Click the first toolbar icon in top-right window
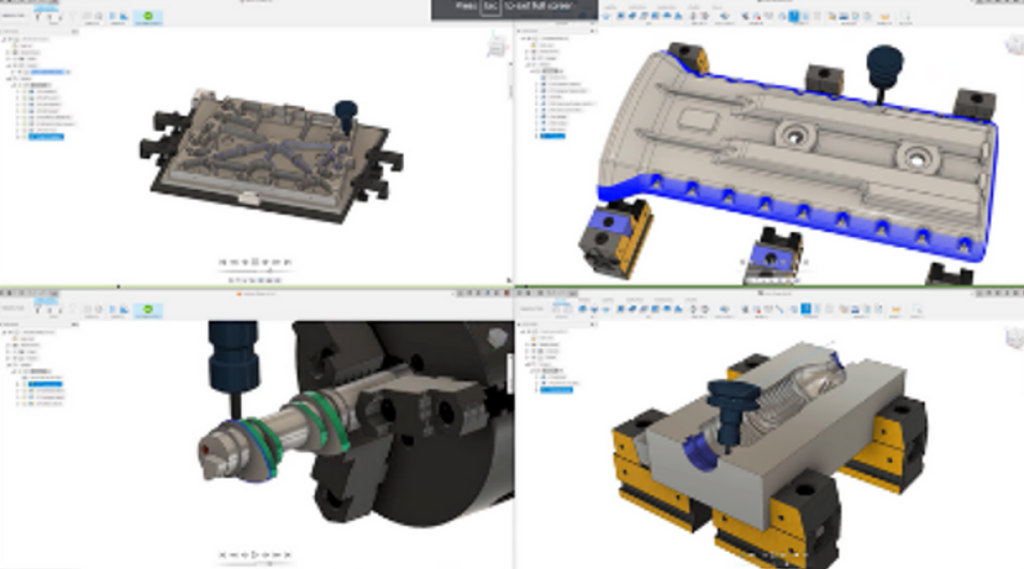 click(x=605, y=17)
